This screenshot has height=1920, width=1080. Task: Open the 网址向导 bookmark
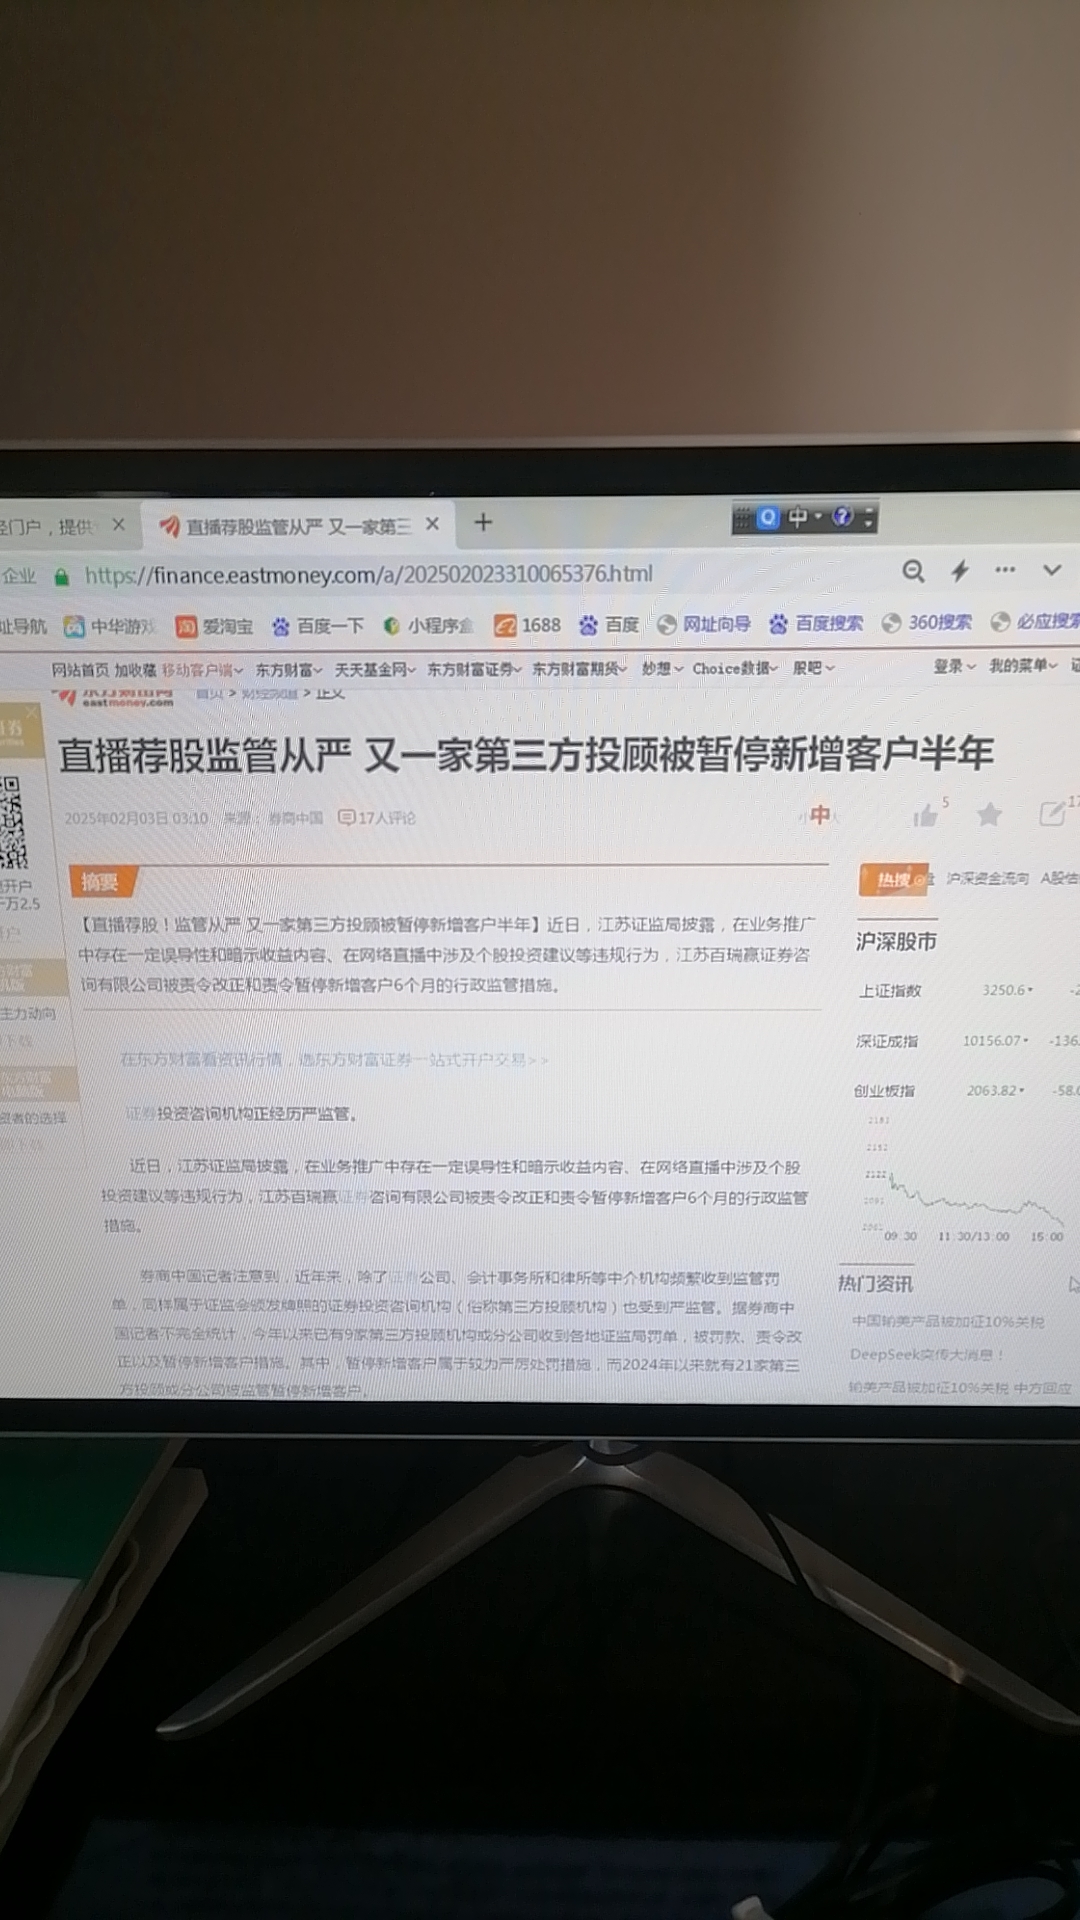[704, 624]
